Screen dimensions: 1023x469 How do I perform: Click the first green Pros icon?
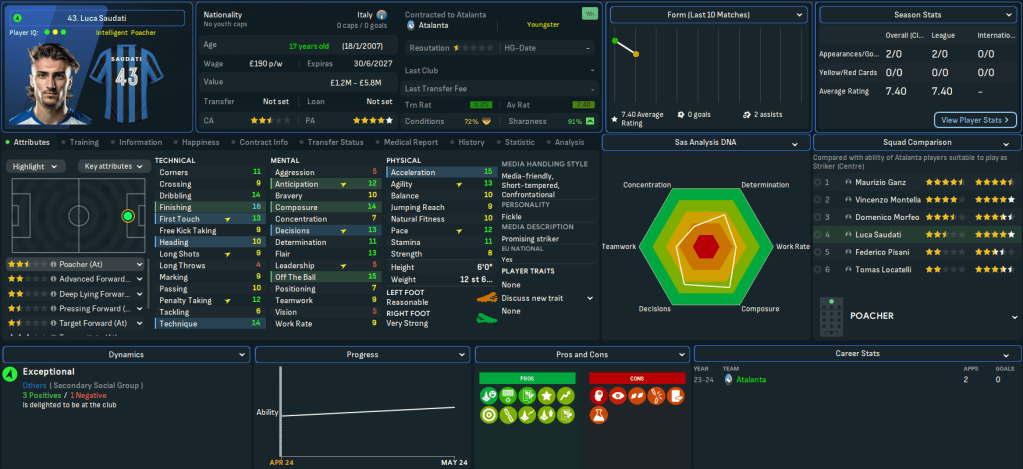pos(486,397)
